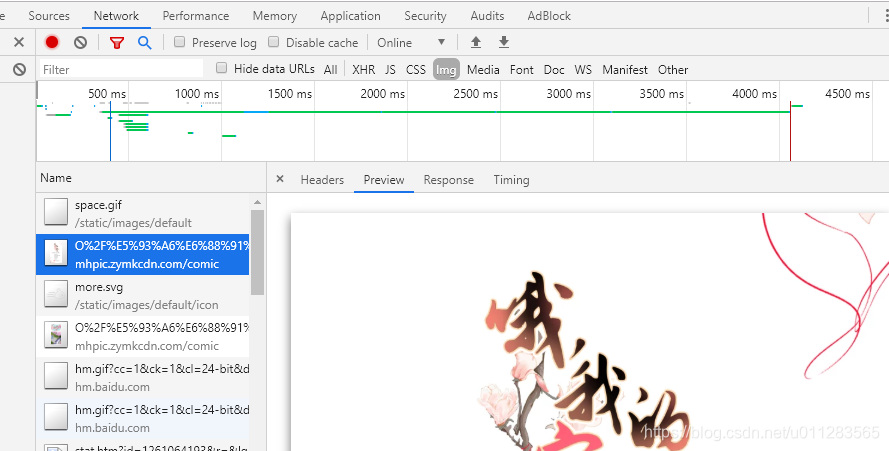
Task: Enable Disable cache checkbox
Action: click(x=274, y=42)
